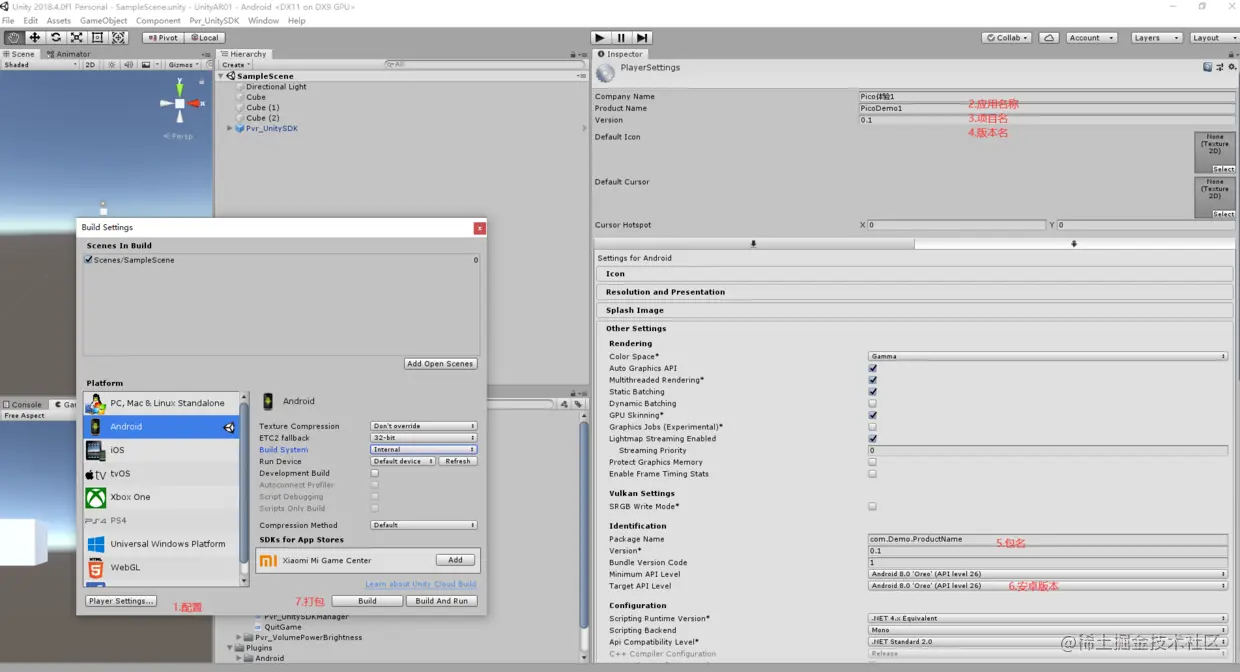The image size is (1240, 672).
Task: Uncheck Scenes/SampleScene in Scenes In Build
Action: 89,260
